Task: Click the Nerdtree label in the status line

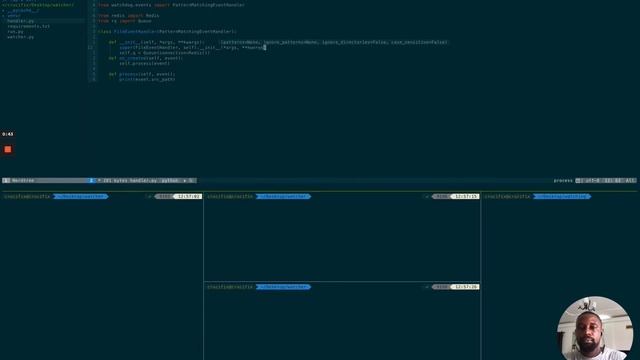Action: (x=23, y=180)
